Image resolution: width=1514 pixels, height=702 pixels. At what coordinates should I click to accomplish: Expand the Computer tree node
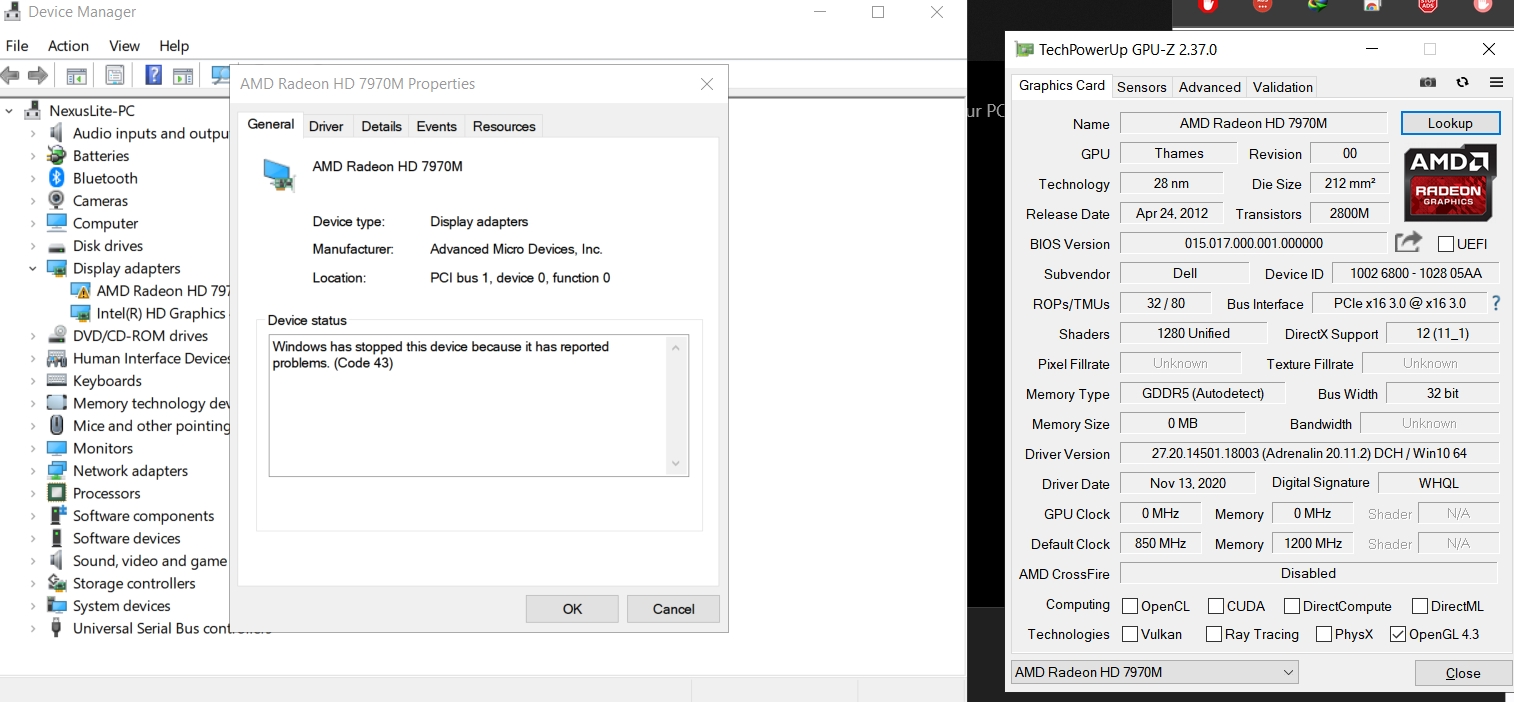click(33, 223)
